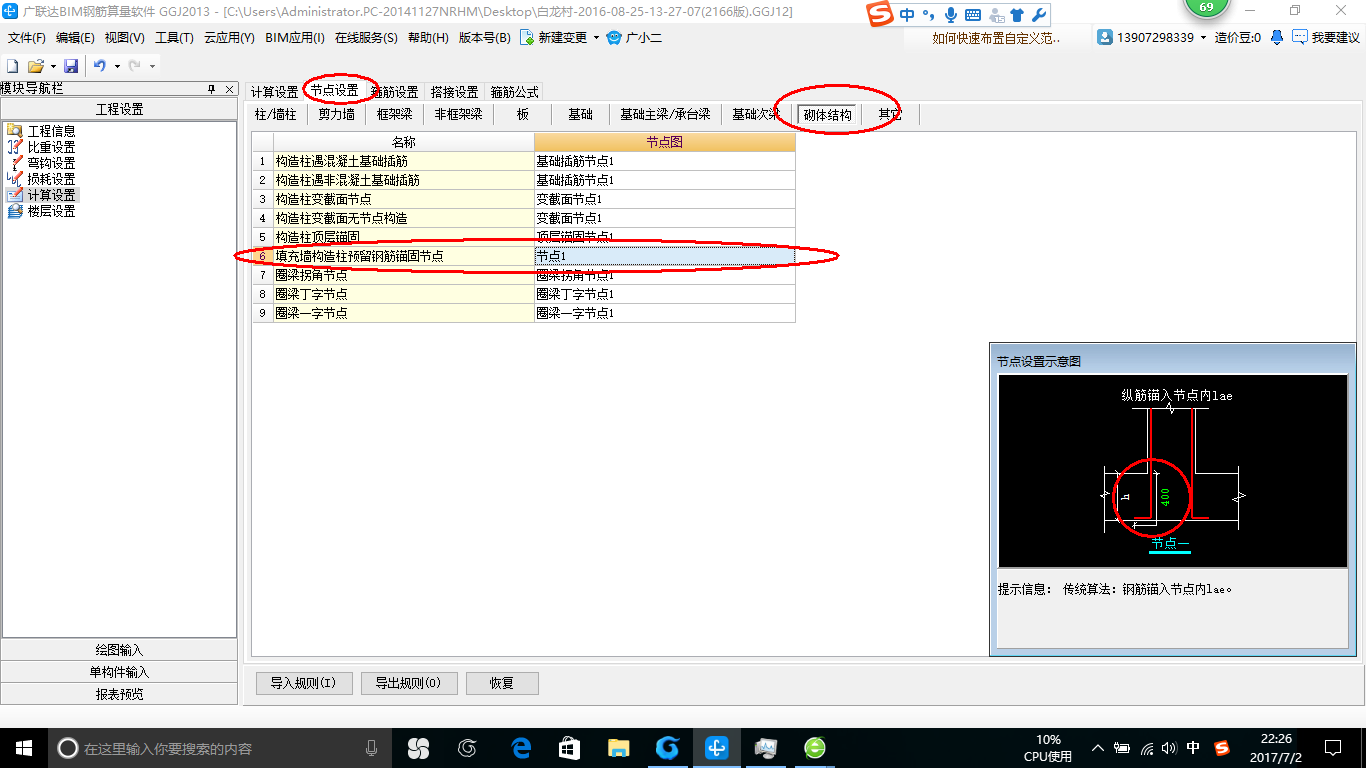Switch to the 计算设置 tab

tap(274, 91)
